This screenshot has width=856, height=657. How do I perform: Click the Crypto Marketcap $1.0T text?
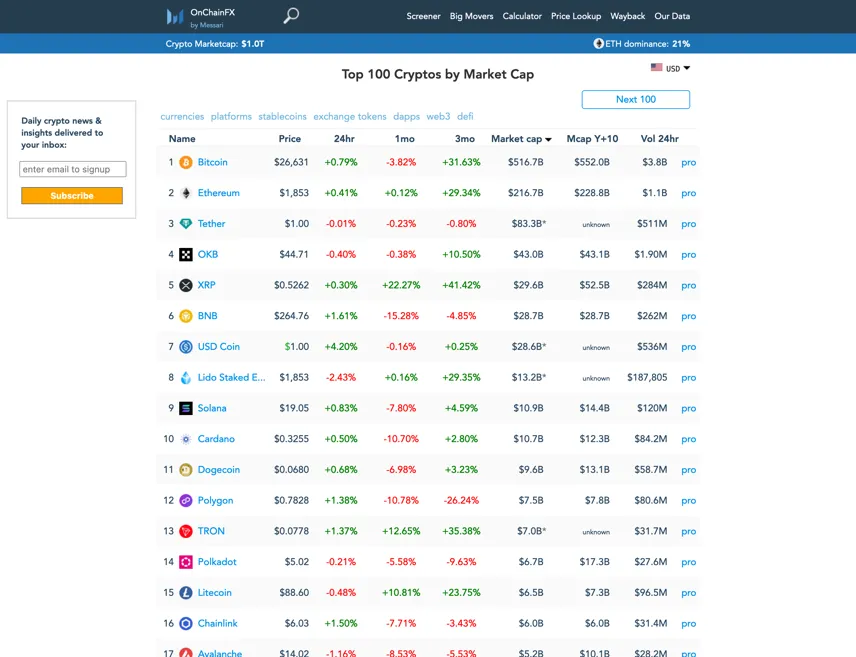[x=215, y=44]
